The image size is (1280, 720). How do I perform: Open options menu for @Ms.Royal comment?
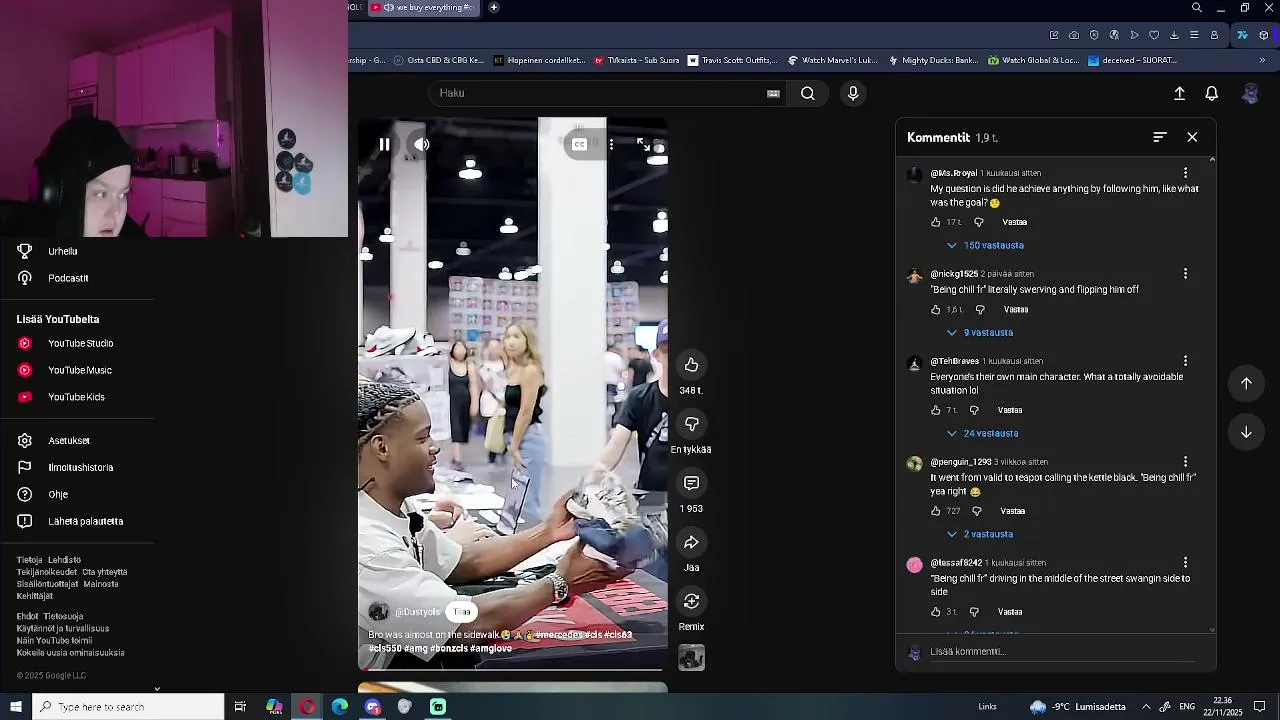1185,173
